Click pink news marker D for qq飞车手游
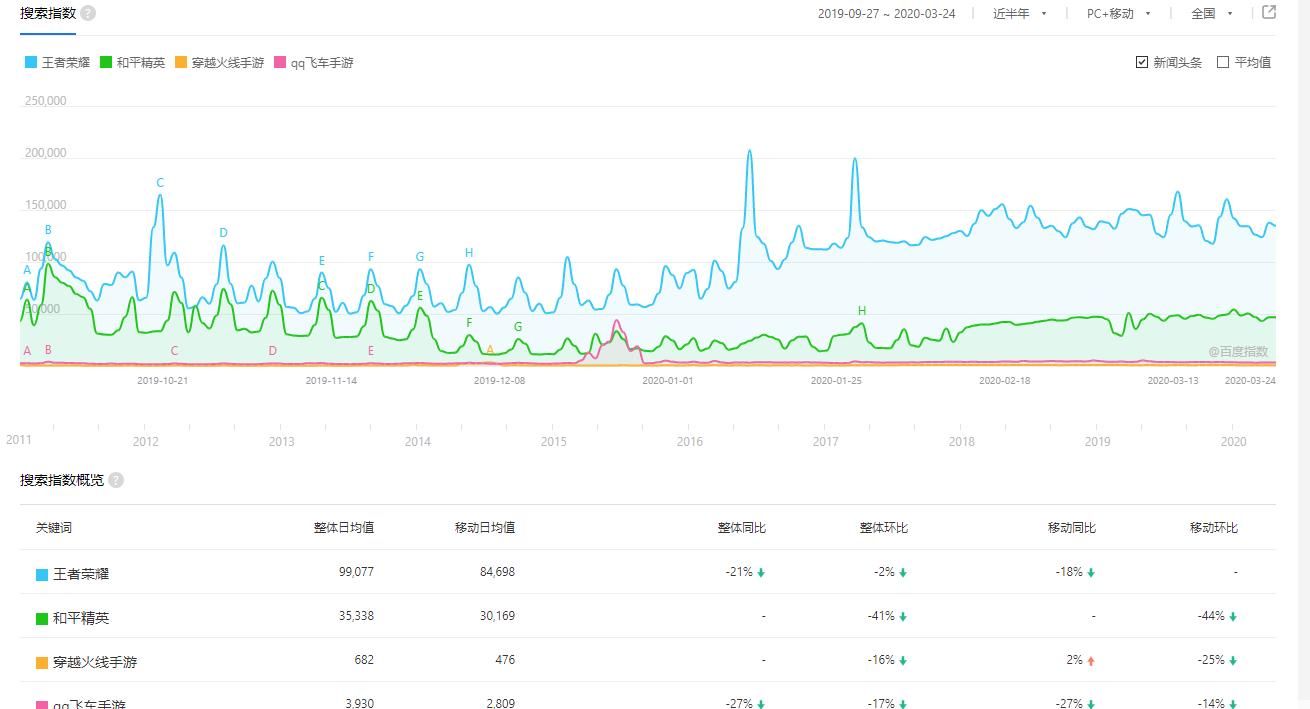 pos(272,351)
